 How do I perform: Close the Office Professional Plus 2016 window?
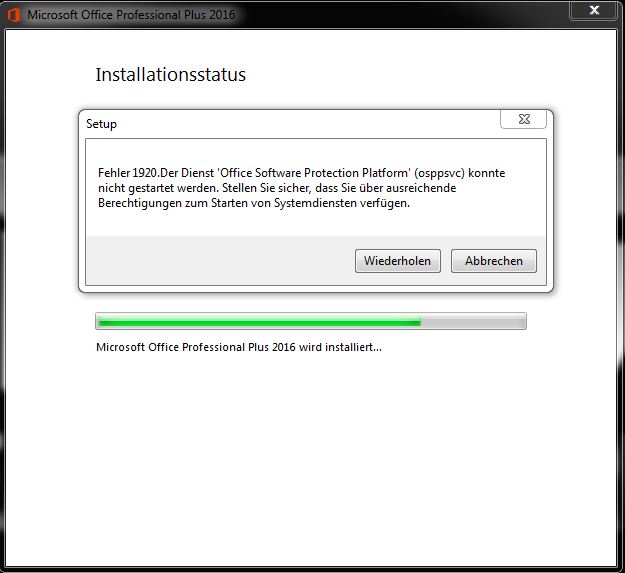pos(594,10)
